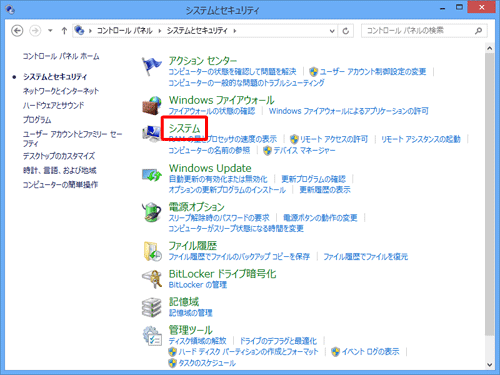Click the BitLocker keys icon

coord(152,279)
